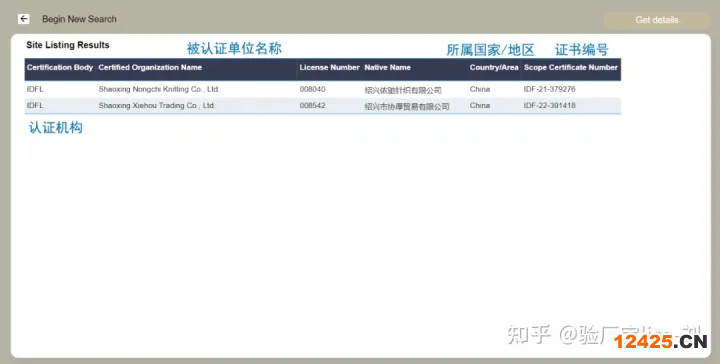Image resolution: width=720 pixels, height=364 pixels.
Task: Select Shaoxing Xiehou Trading Co., Ltd. row
Action: 322,106
